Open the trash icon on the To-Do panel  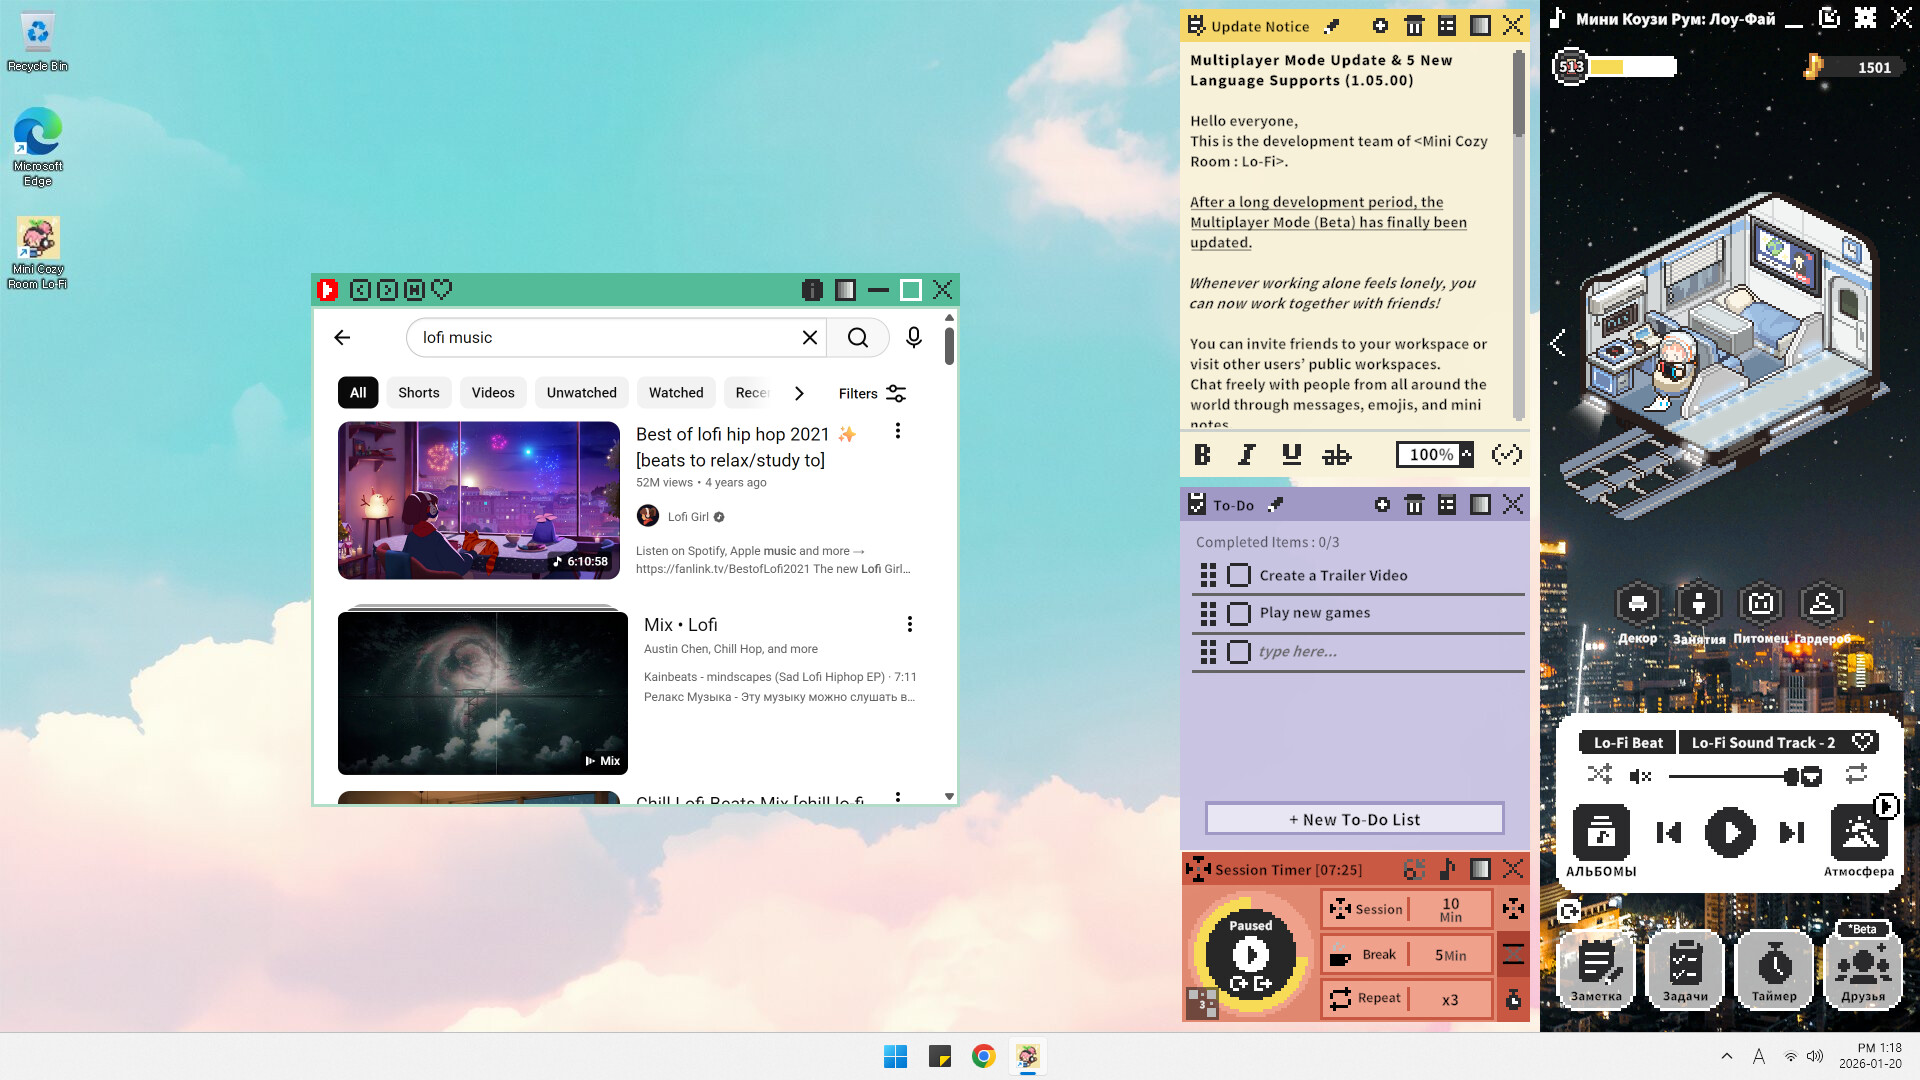click(1414, 505)
